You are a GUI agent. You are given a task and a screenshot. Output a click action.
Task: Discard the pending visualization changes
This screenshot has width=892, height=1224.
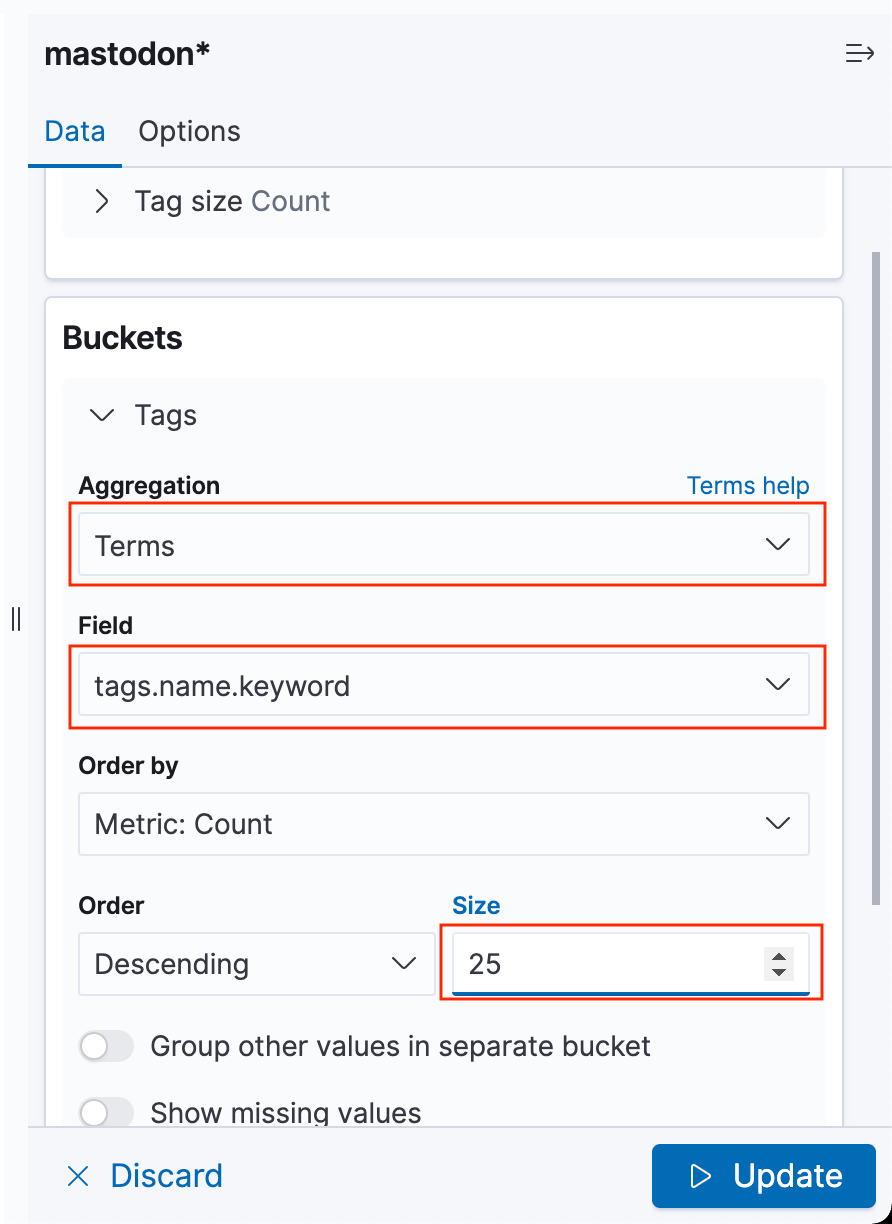coord(166,1176)
